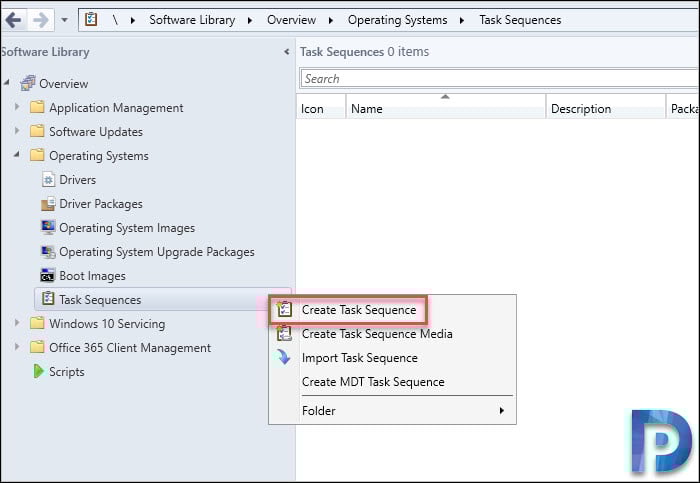Choose Create MDT Task Sequence

(x=373, y=382)
